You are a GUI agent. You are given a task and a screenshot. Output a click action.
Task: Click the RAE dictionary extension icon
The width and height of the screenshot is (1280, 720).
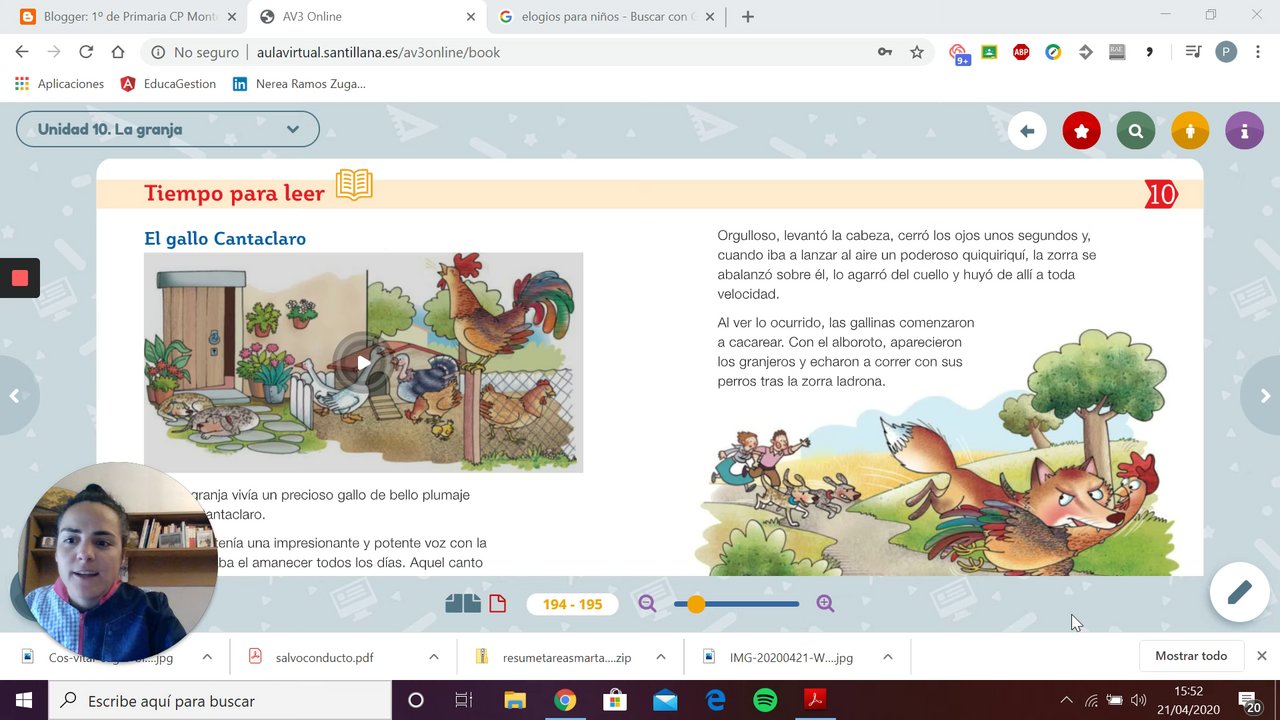coord(1117,52)
